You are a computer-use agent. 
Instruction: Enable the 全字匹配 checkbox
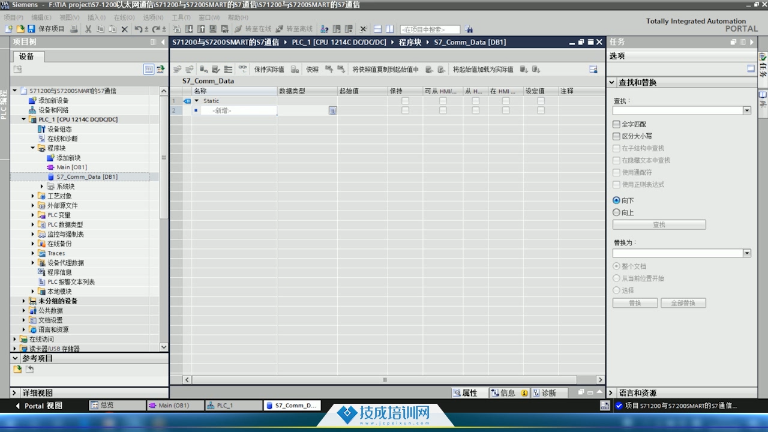click(x=617, y=124)
